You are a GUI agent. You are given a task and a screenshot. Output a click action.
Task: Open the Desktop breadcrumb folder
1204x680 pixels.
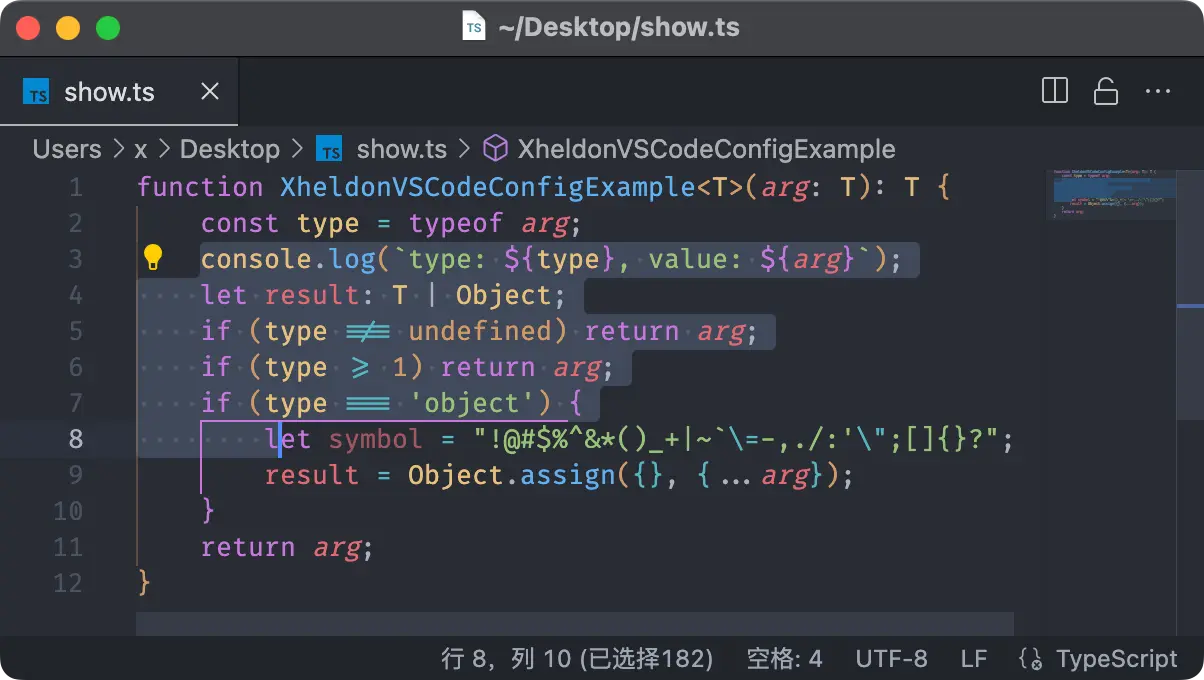(x=230, y=149)
